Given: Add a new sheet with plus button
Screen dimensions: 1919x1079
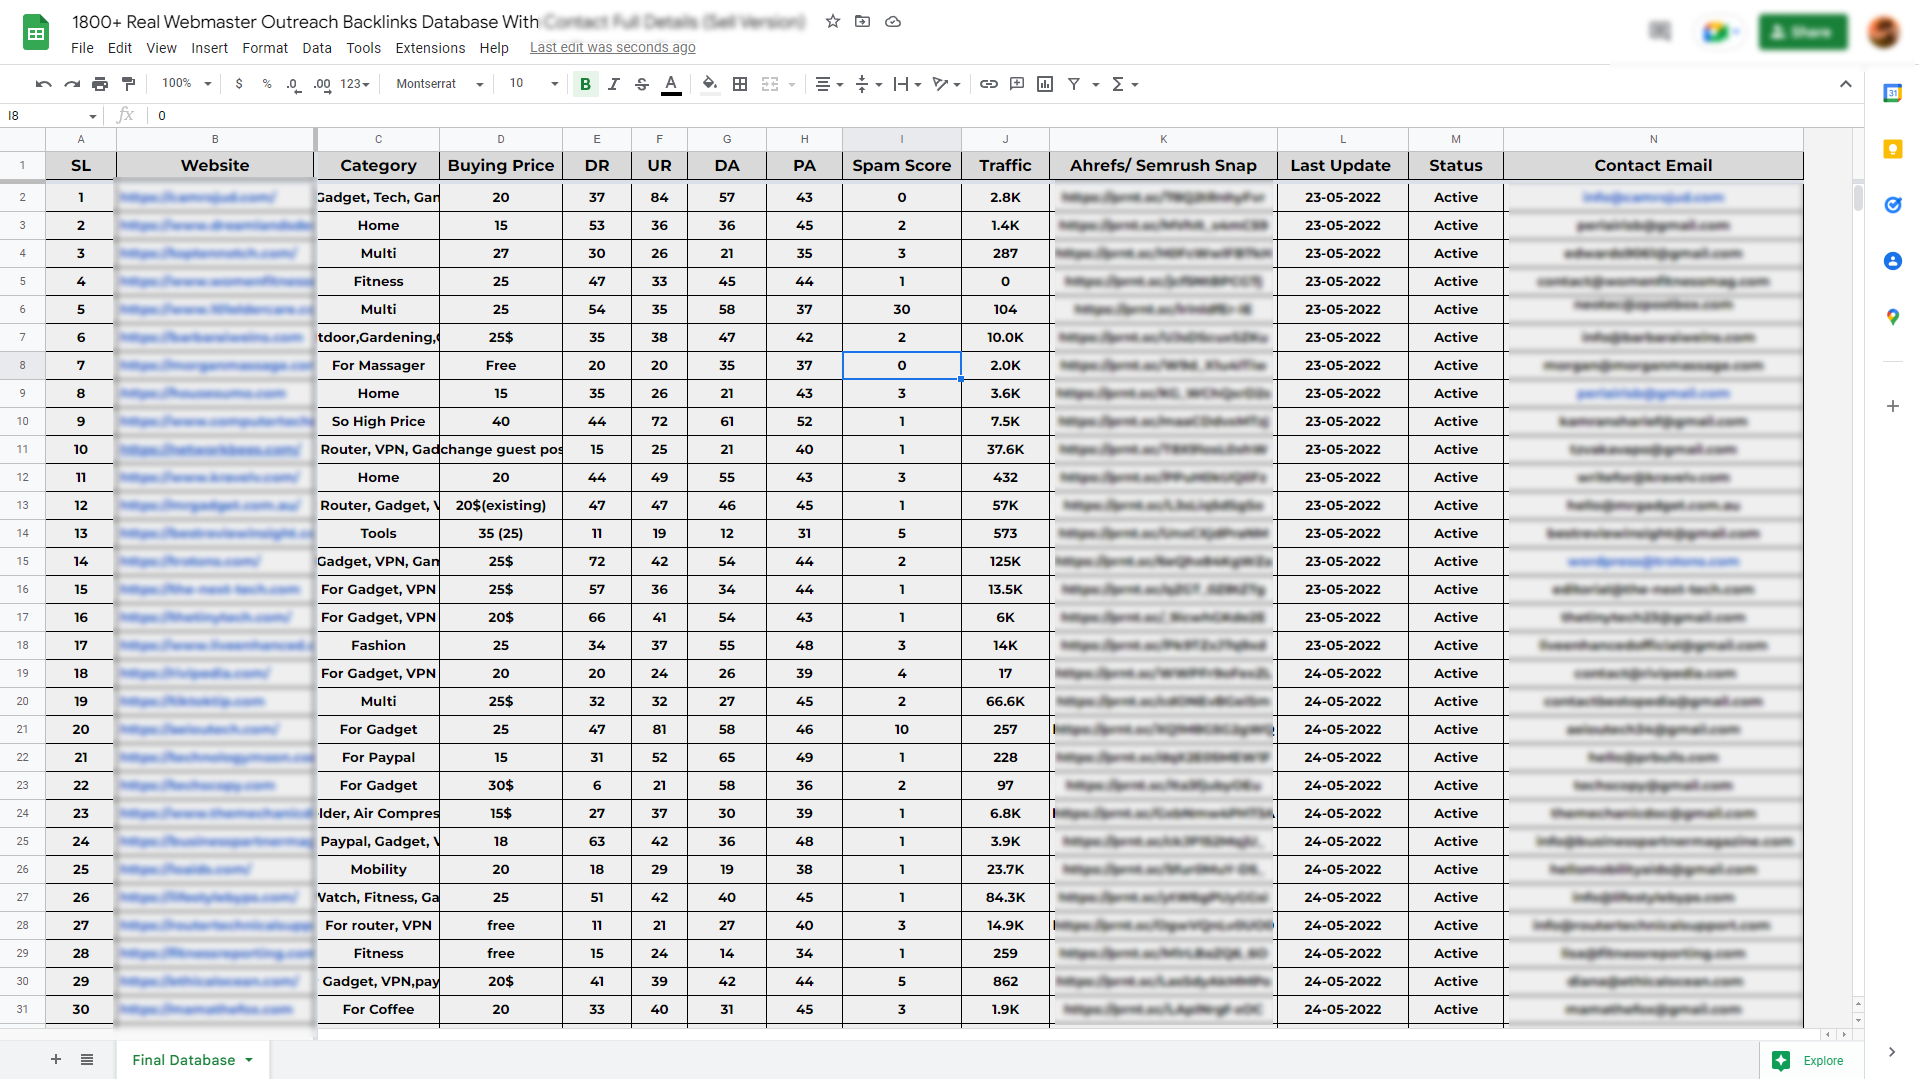Looking at the screenshot, I should click(56, 1059).
